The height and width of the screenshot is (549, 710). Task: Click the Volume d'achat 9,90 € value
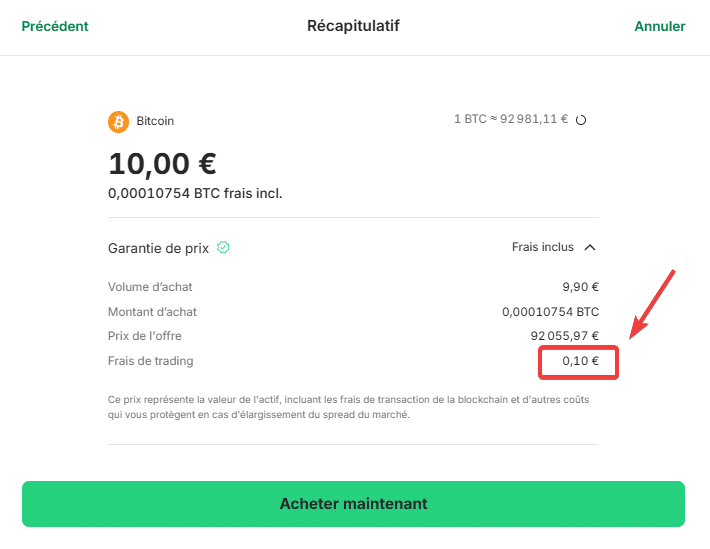580,287
